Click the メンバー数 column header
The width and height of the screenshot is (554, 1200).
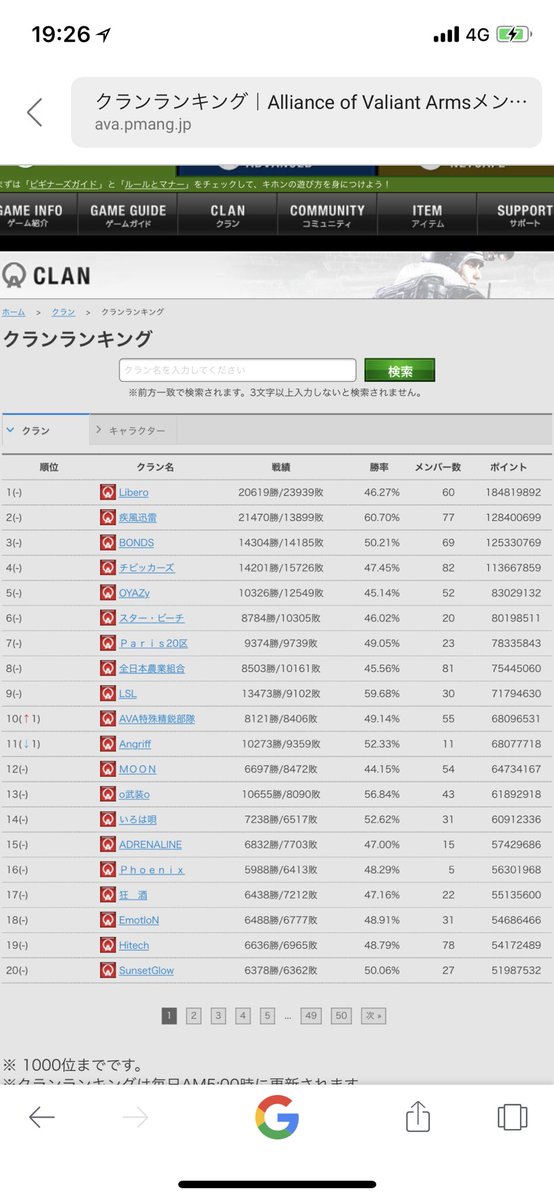(438, 467)
